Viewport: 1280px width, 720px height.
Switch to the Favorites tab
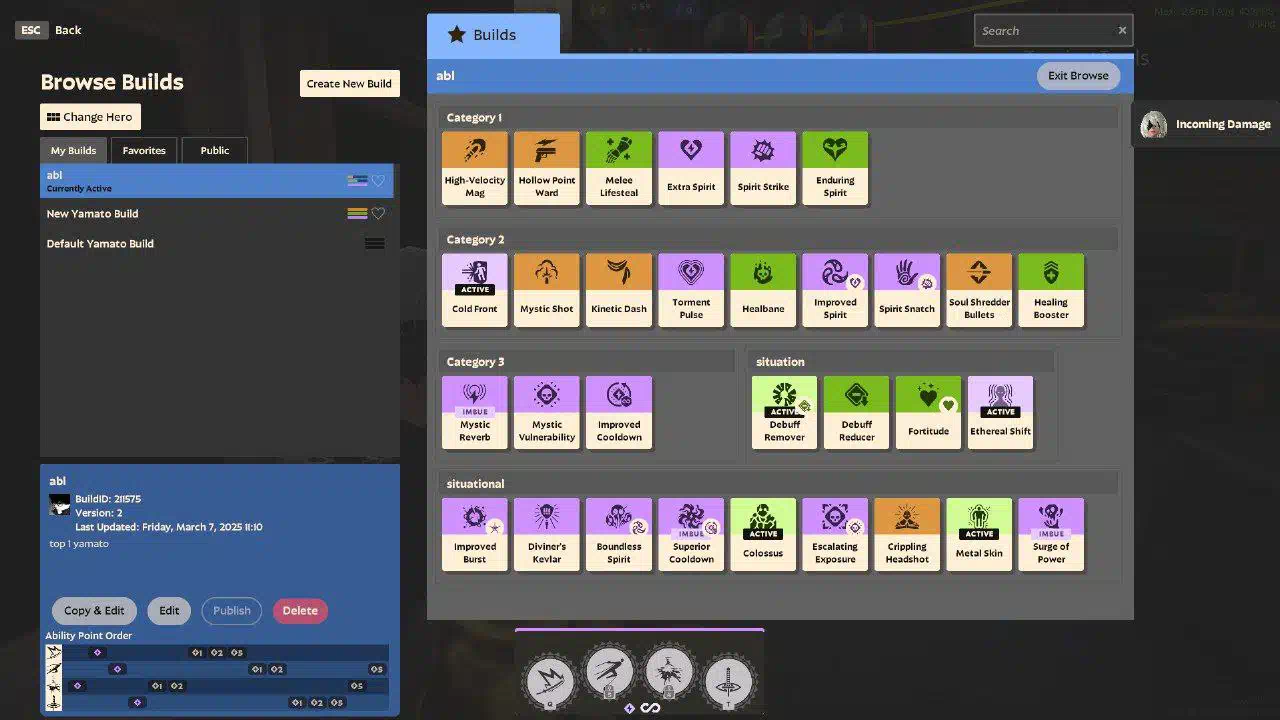tap(144, 151)
